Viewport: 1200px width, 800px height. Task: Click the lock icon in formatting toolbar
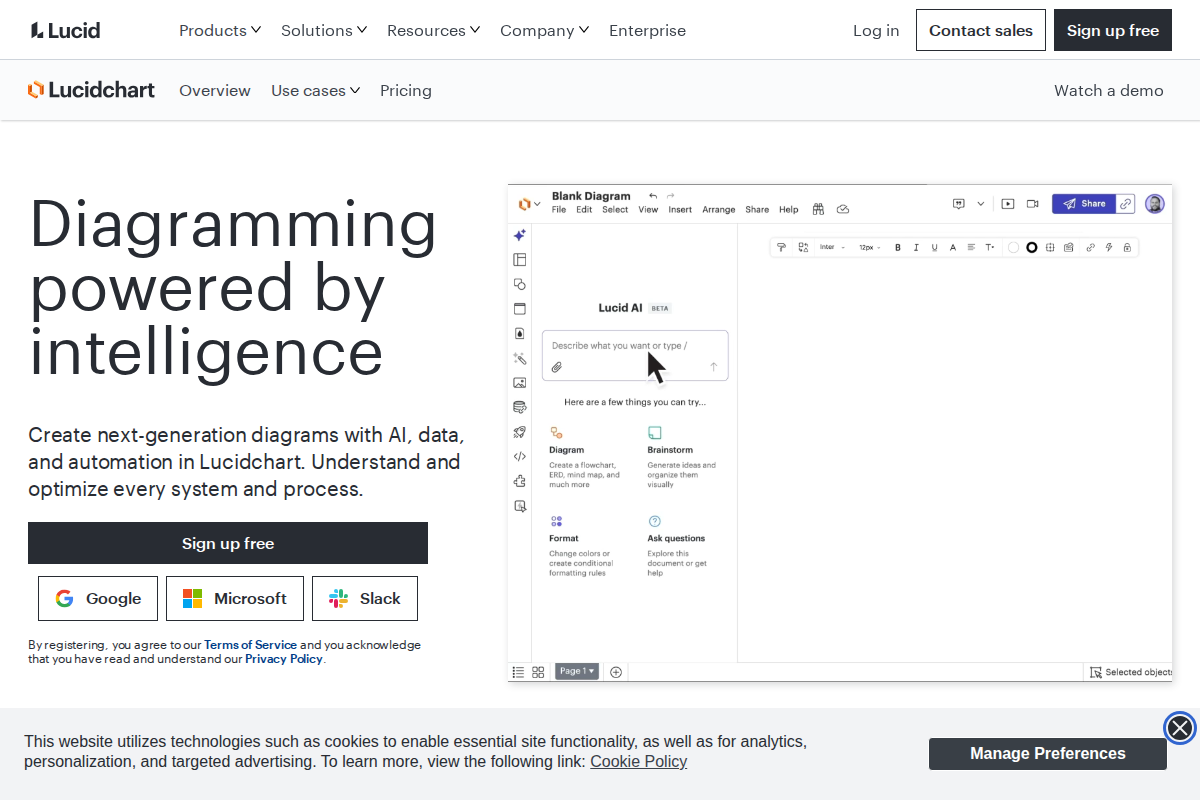tap(1127, 247)
